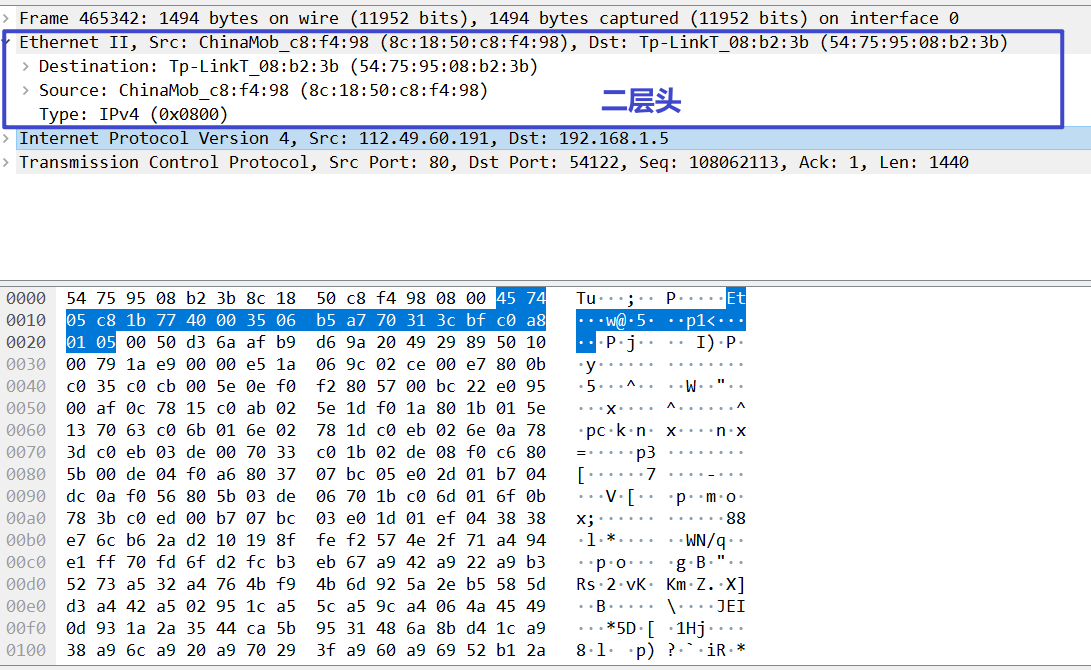Click hex offset 00e0 row label
The height and width of the screenshot is (670, 1091).
[26, 607]
